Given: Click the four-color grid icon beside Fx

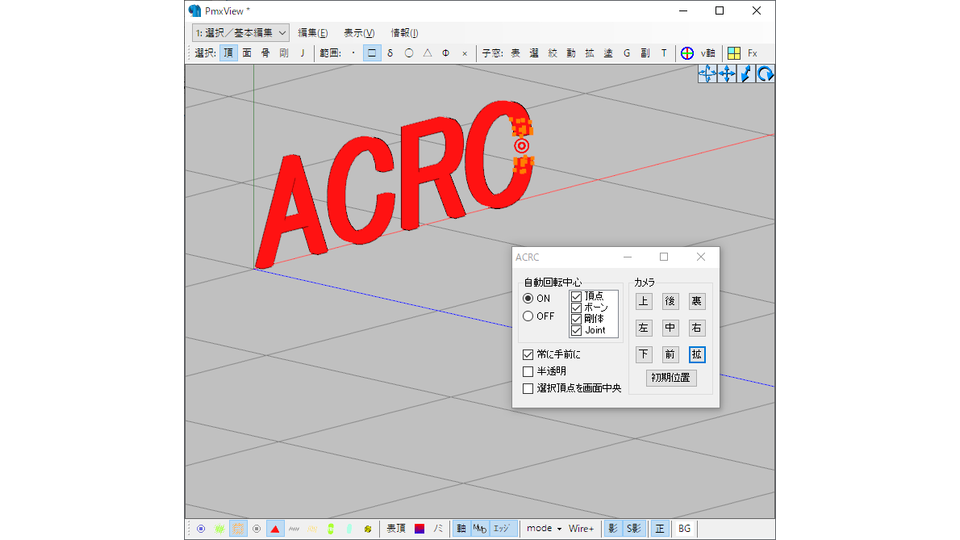Looking at the screenshot, I should pos(734,53).
